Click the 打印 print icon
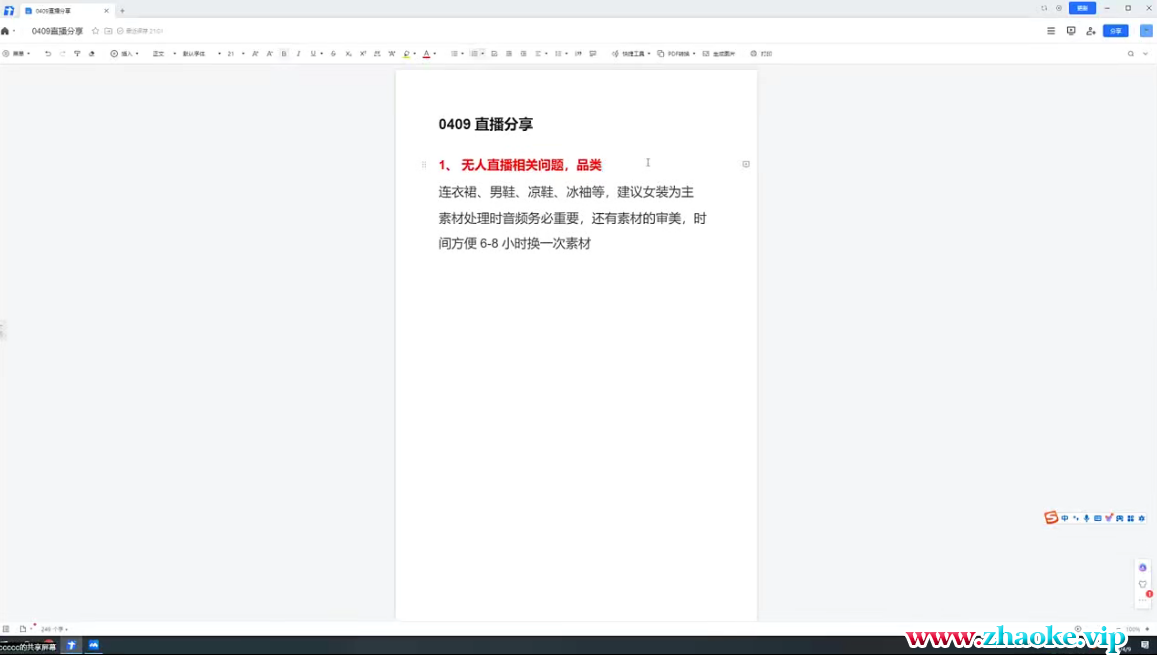 761,54
